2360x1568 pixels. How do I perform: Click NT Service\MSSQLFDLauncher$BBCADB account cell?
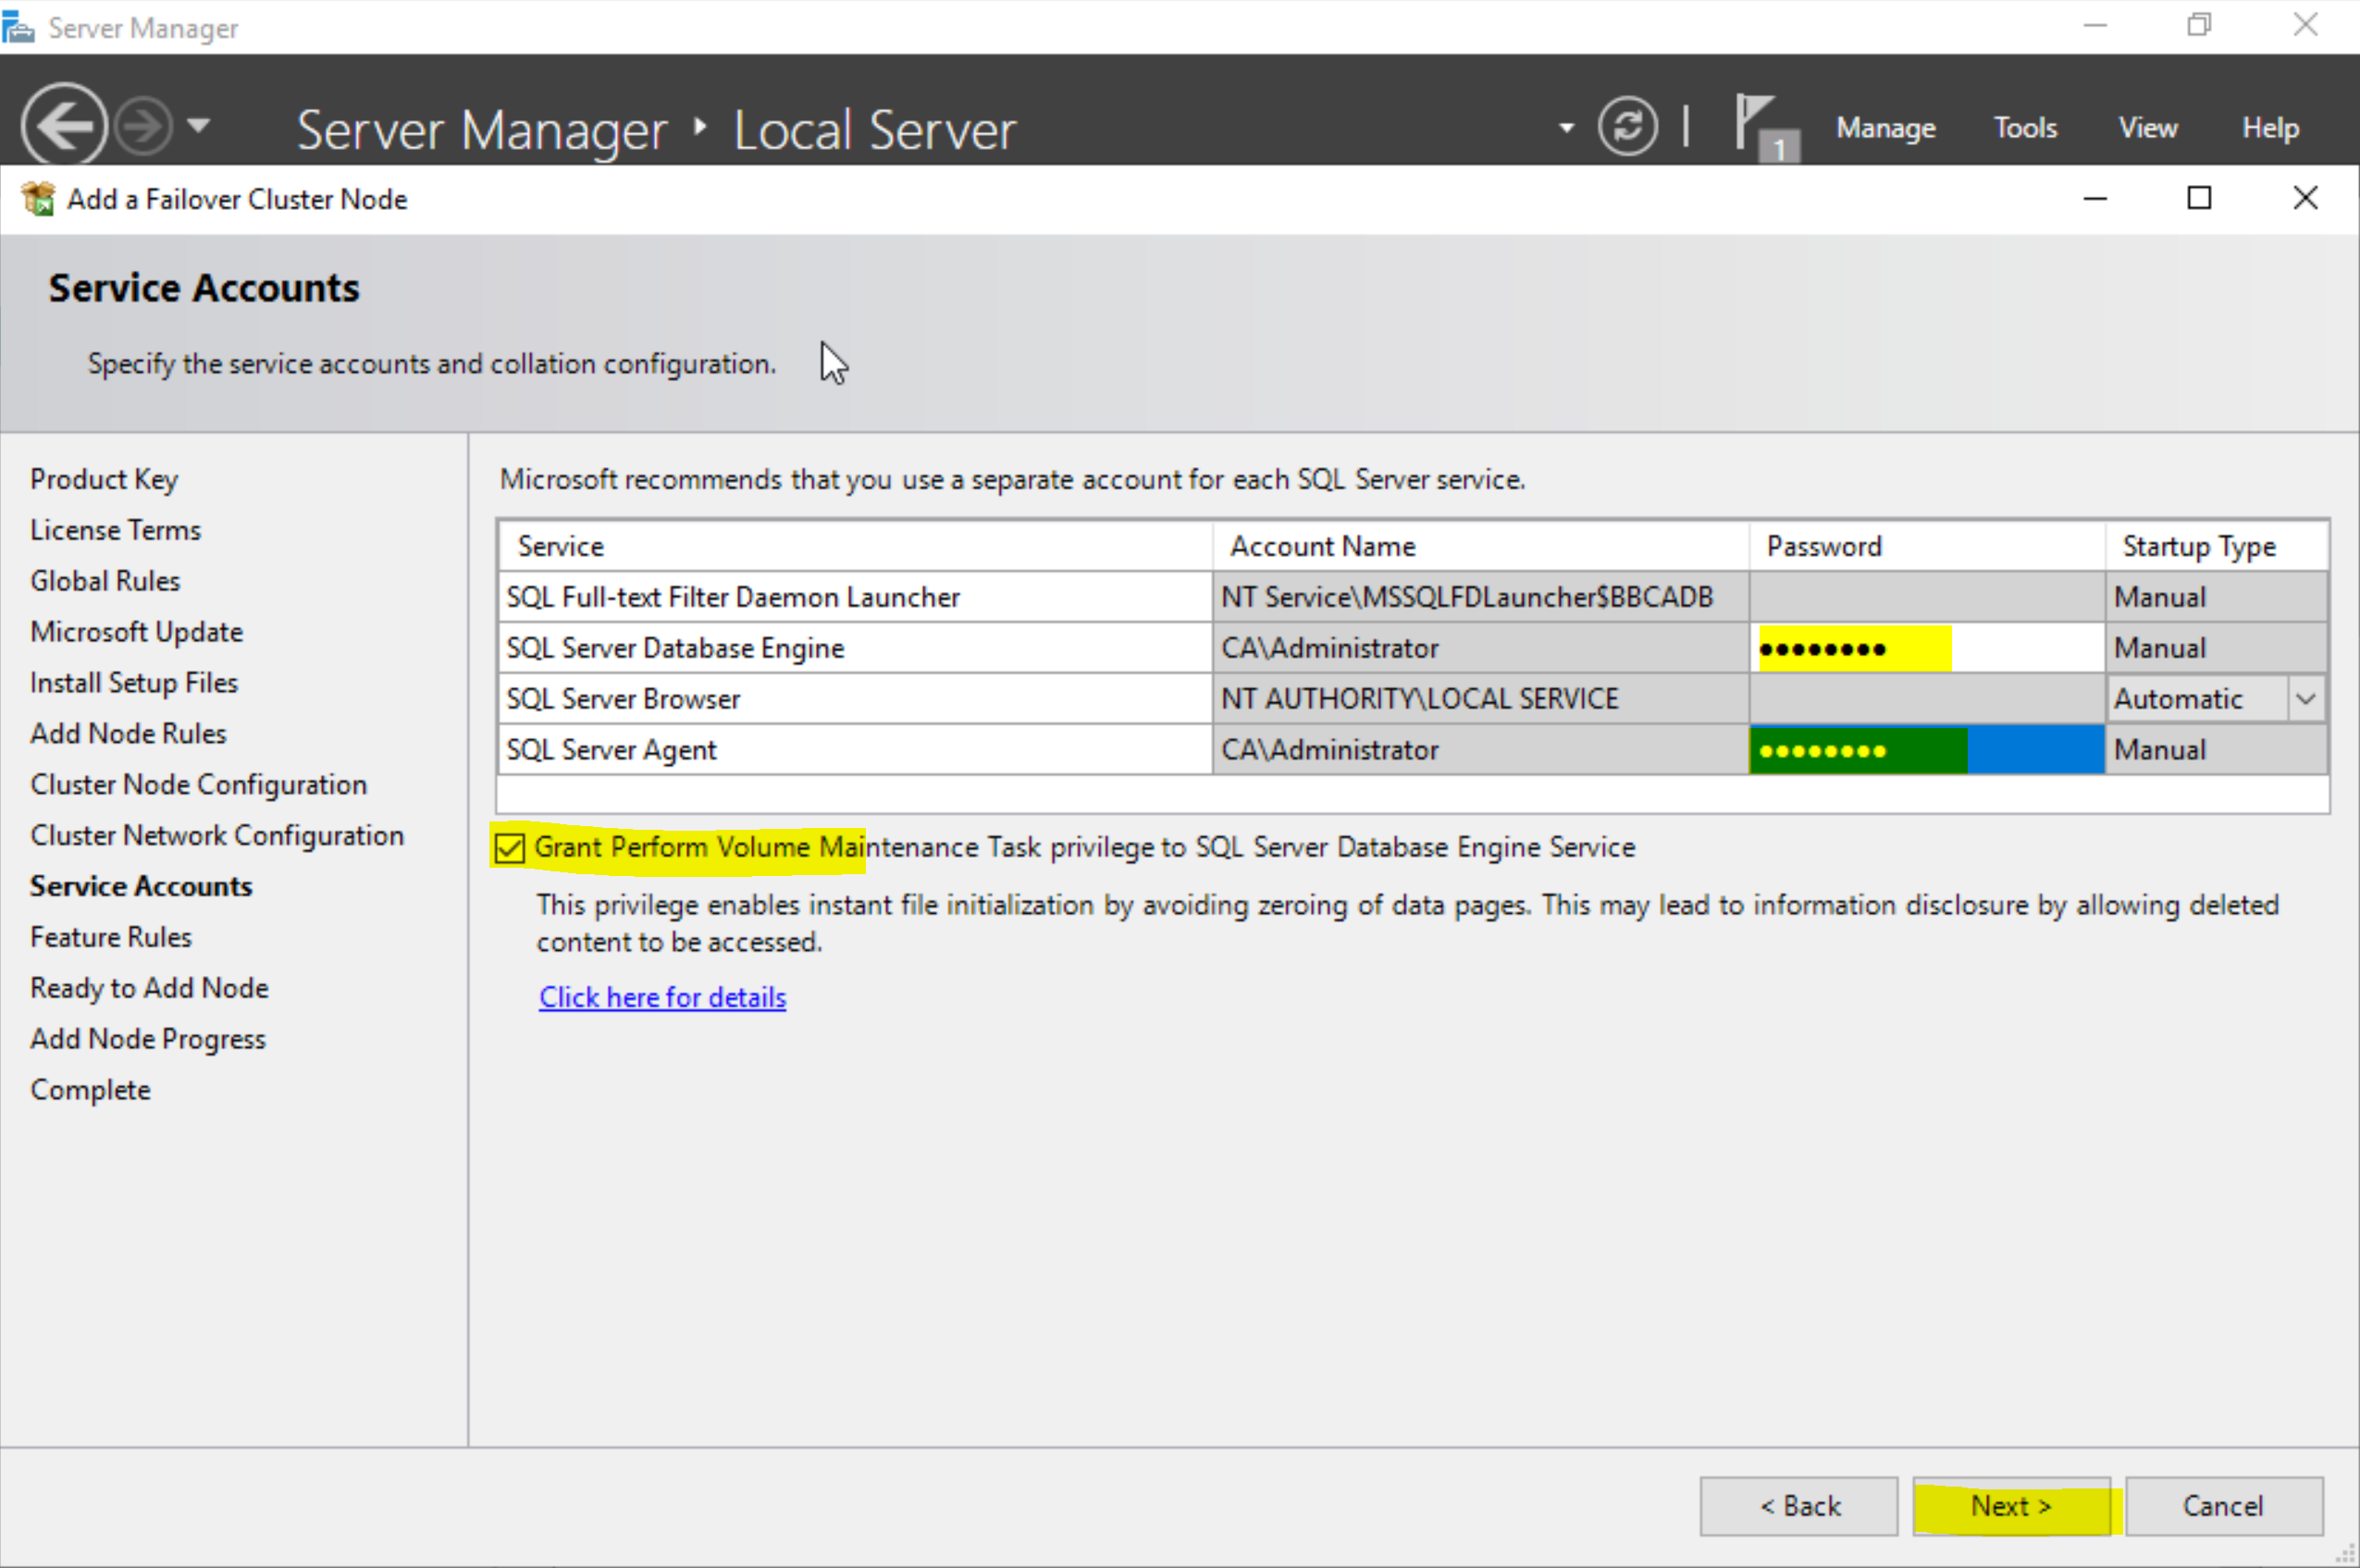[x=1481, y=597]
